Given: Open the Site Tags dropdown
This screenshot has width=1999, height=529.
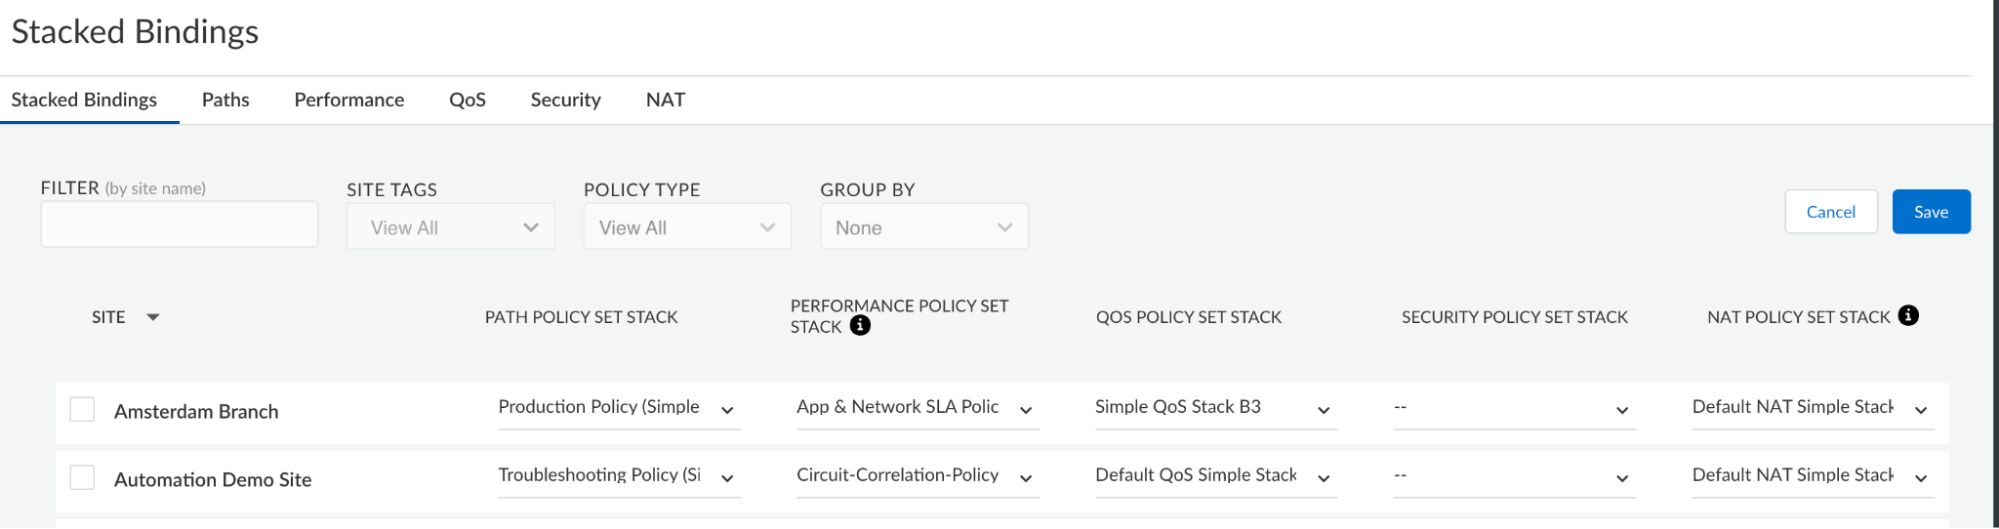Looking at the screenshot, I should point(450,227).
